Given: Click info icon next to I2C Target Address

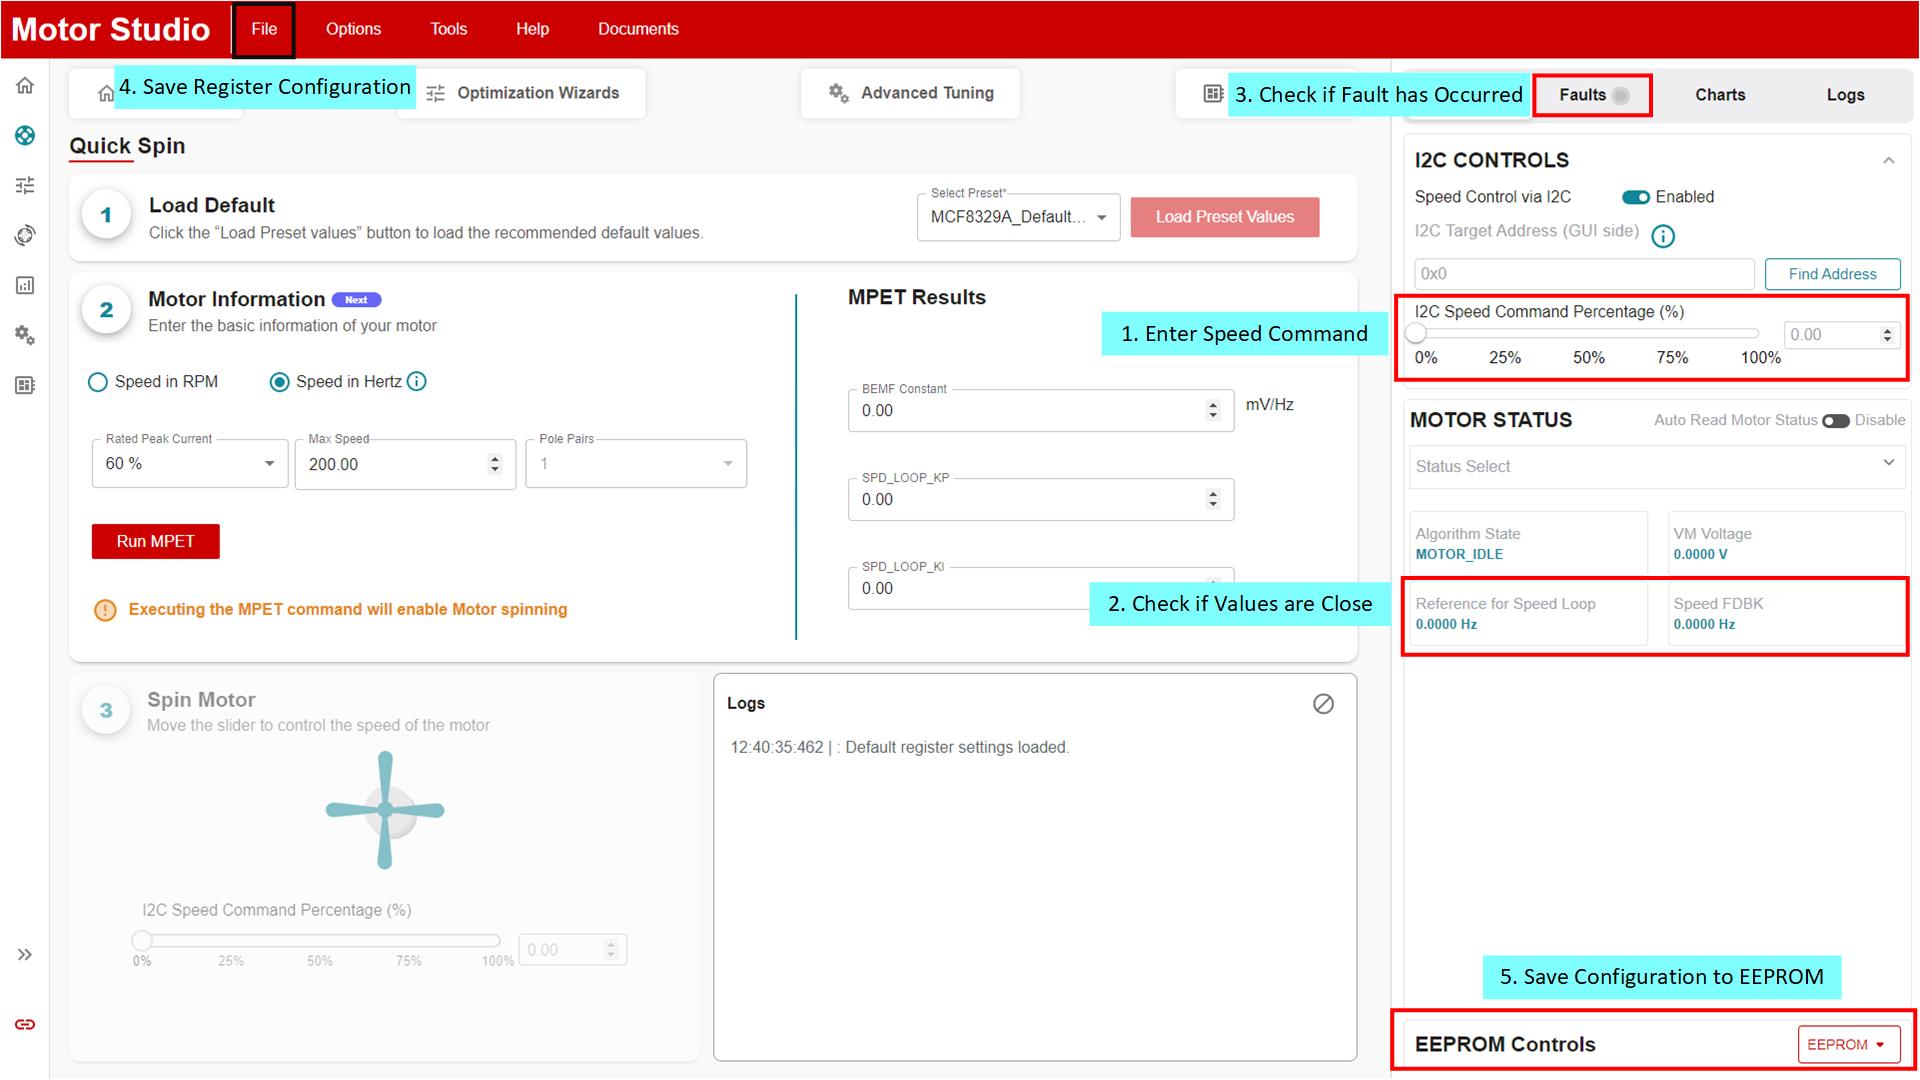Looking at the screenshot, I should tap(1662, 236).
